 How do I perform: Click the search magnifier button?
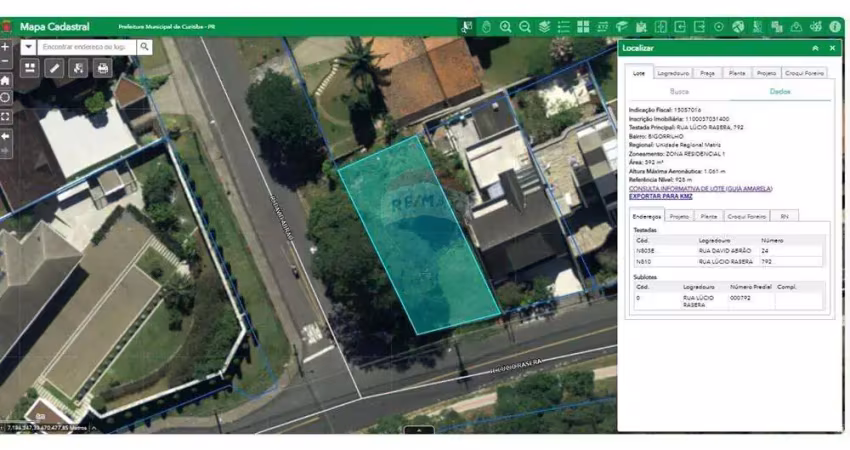click(145, 46)
